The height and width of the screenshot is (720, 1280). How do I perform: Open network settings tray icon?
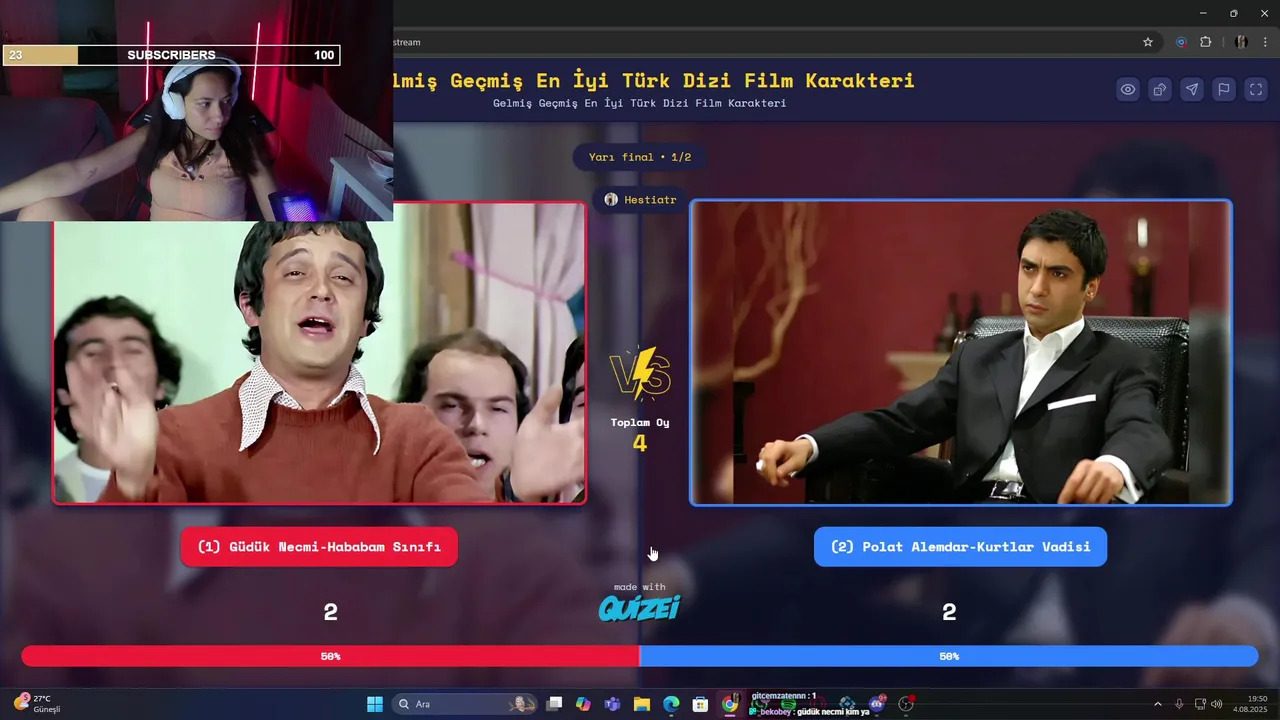[x=1200, y=704]
